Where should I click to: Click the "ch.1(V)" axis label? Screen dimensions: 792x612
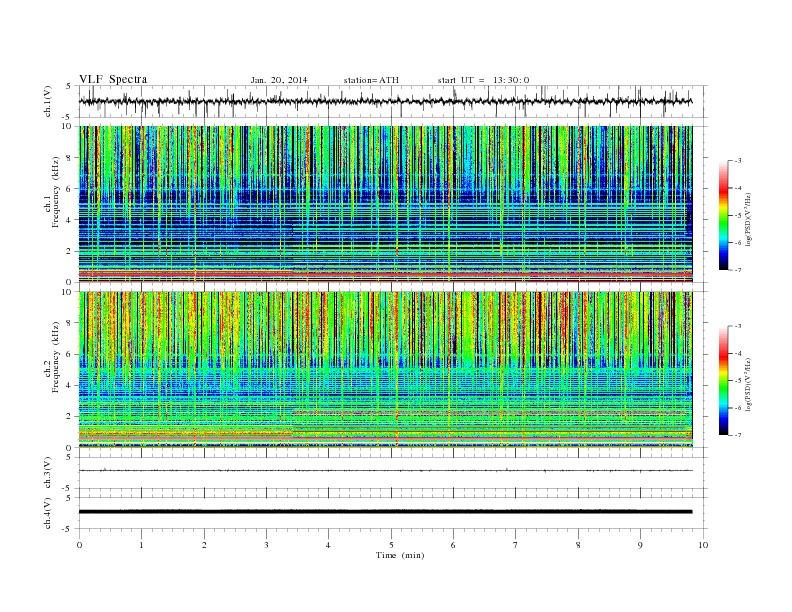[47, 101]
